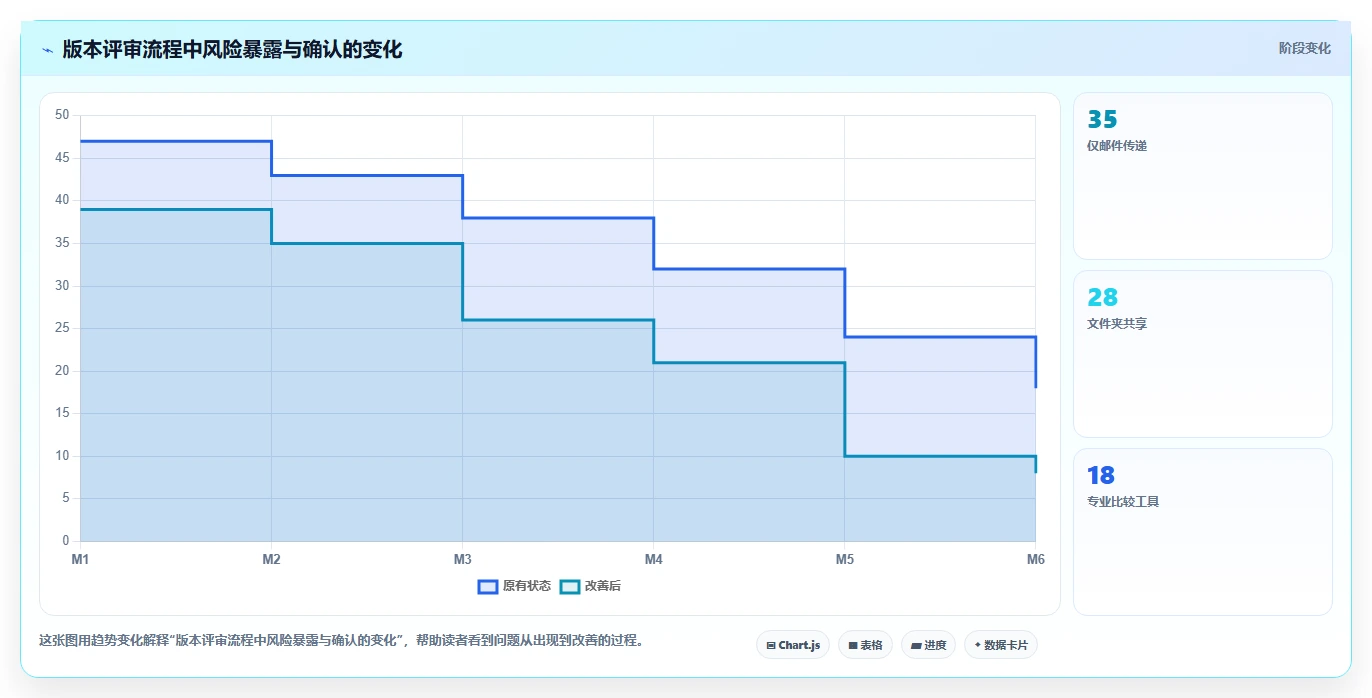Open the 专业比较工具 card showing 18
The height and width of the screenshot is (698, 1372).
(1202, 532)
